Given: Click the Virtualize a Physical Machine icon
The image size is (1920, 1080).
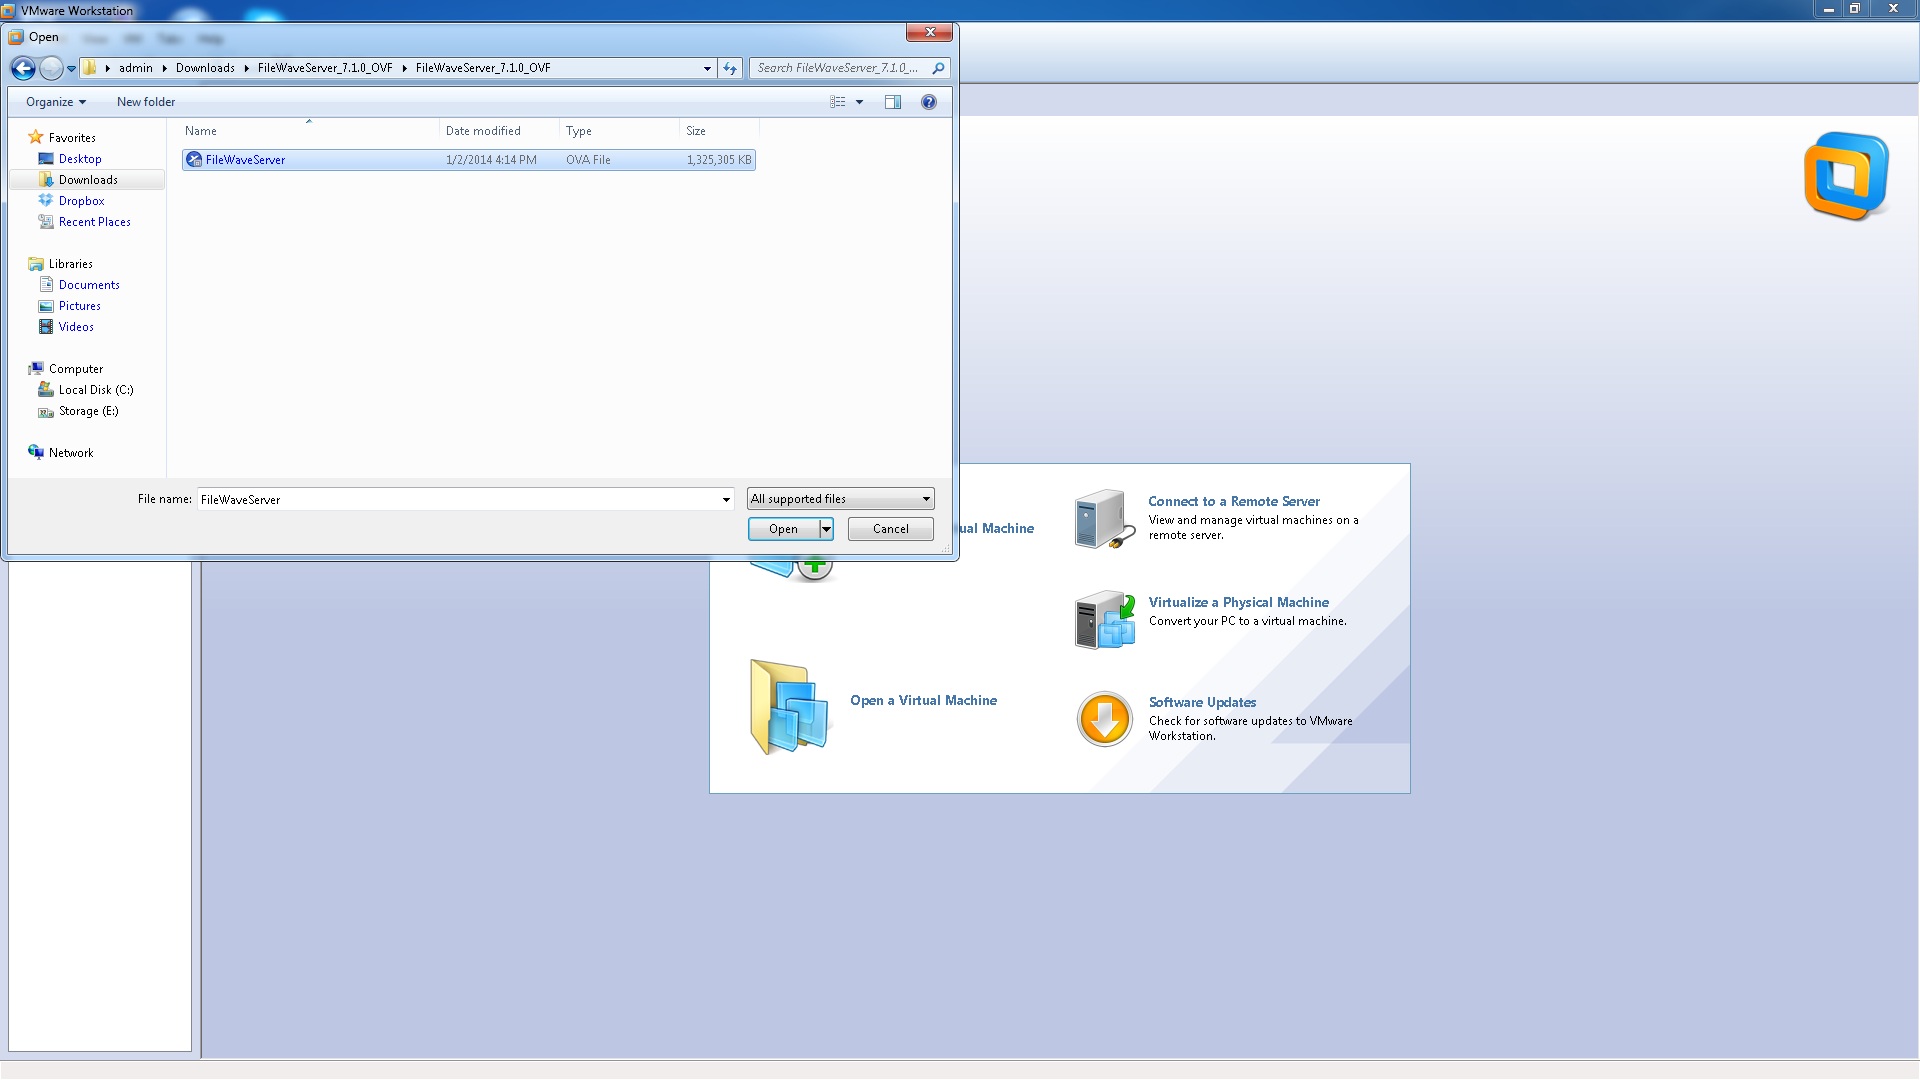Looking at the screenshot, I should pyautogui.click(x=1105, y=620).
